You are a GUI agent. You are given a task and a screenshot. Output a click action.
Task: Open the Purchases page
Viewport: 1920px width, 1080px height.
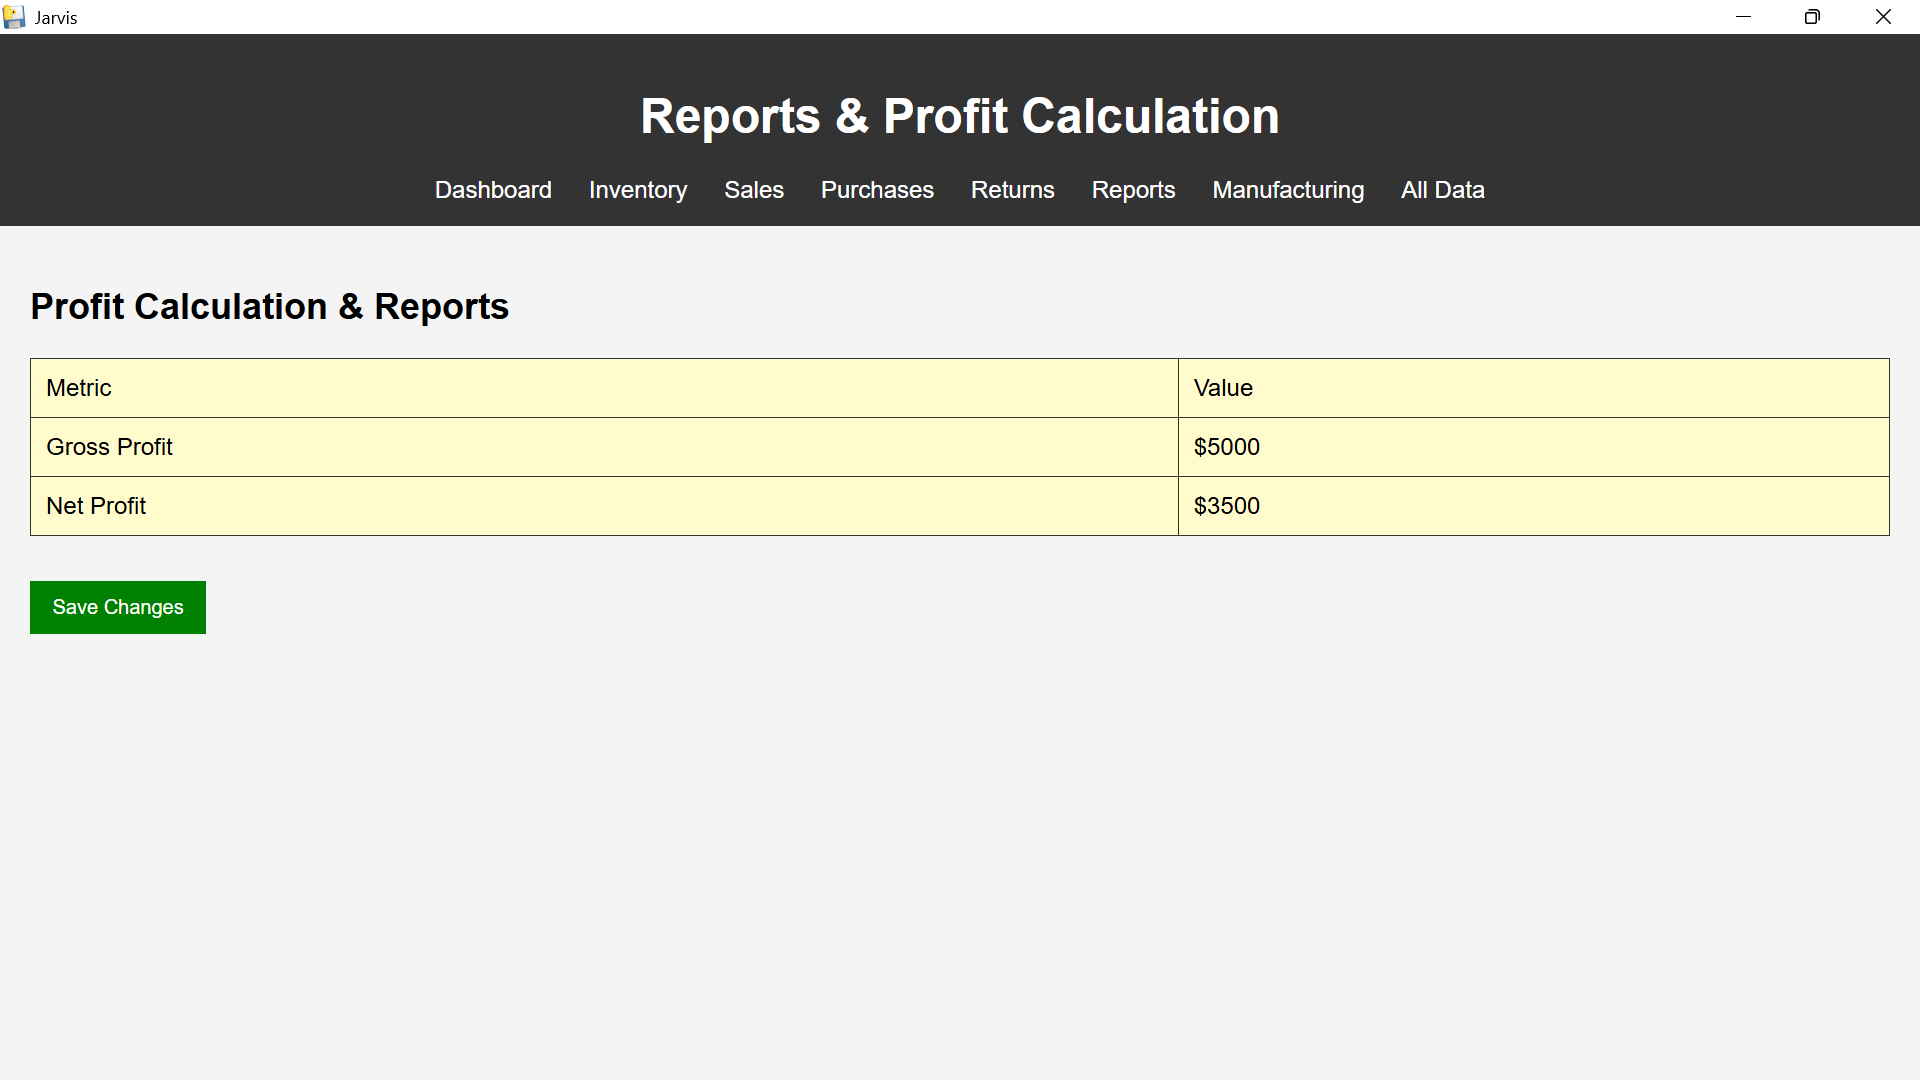click(877, 190)
